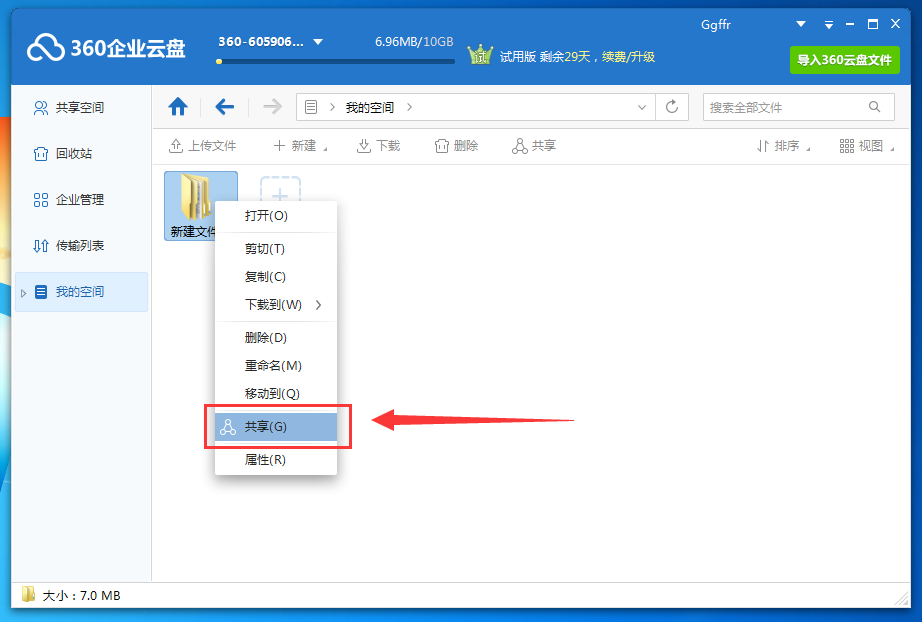This screenshot has height=622, width=922.
Task: Open the home icon in breadcrumb bar
Action: pyautogui.click(x=178, y=106)
